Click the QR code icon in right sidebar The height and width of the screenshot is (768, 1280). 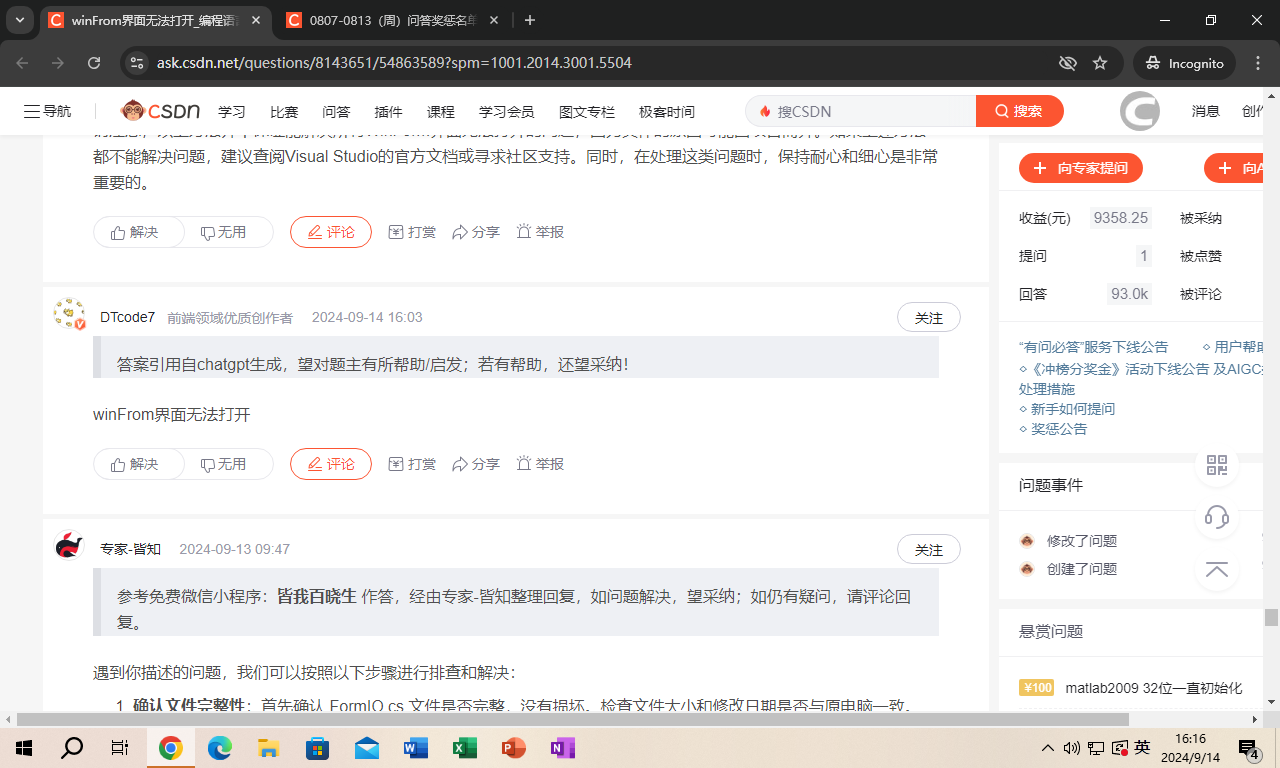click(1216, 464)
